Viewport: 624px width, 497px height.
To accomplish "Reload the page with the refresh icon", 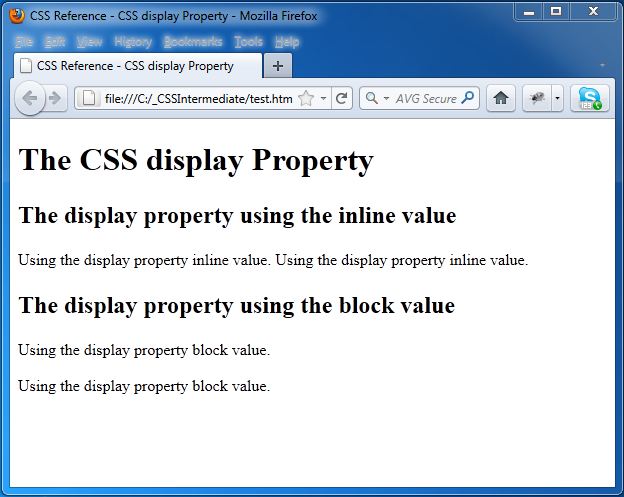I will [341, 98].
